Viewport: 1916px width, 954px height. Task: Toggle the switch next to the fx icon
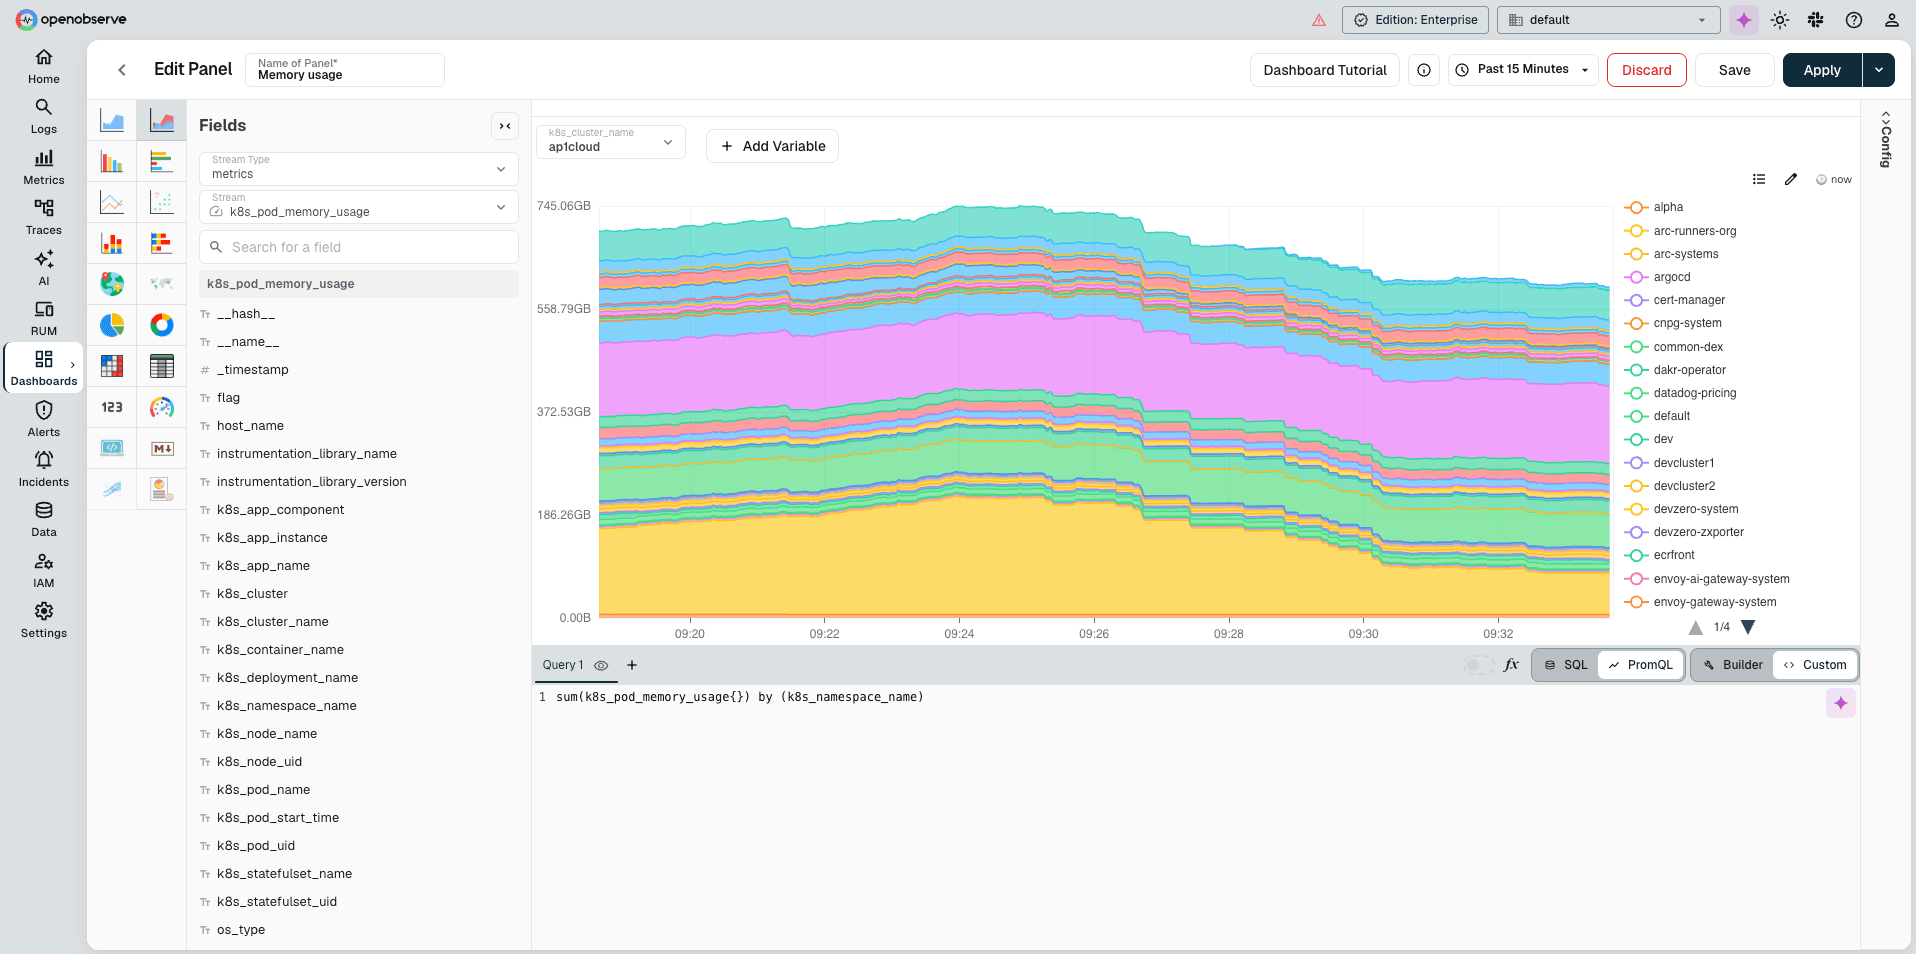click(1477, 665)
